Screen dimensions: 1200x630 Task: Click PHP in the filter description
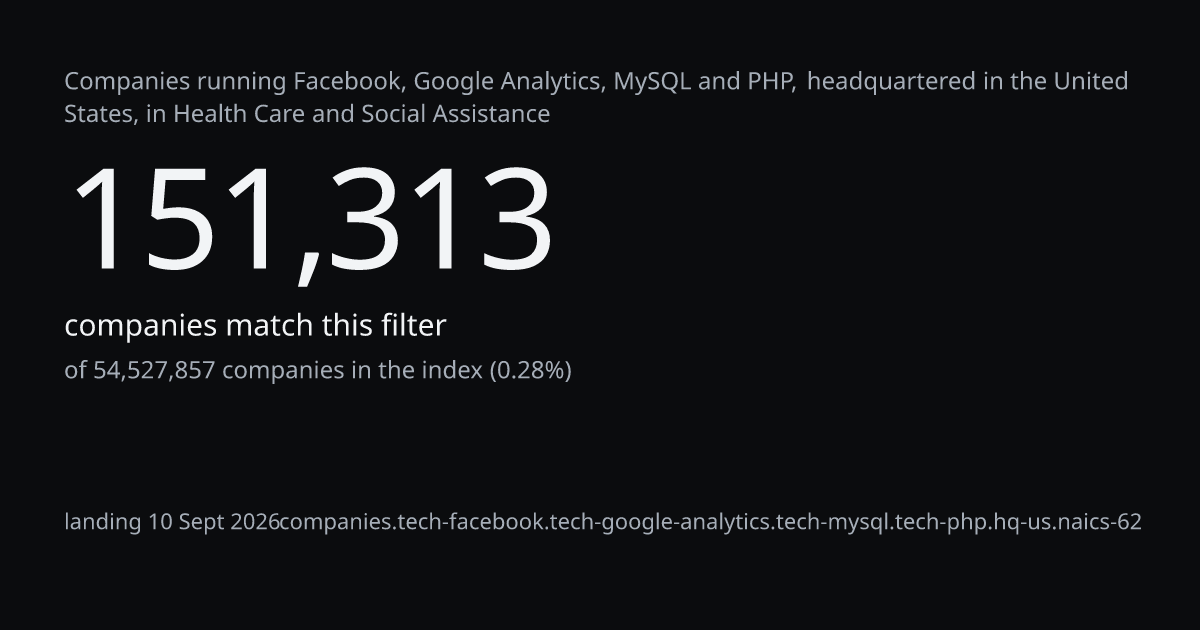tap(770, 81)
